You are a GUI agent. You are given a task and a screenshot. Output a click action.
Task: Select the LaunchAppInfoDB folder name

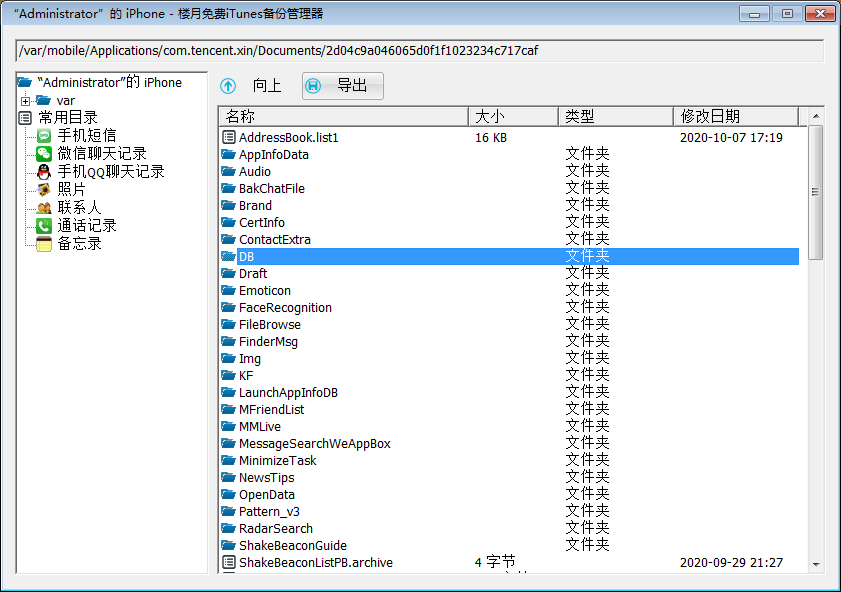[x=289, y=393]
